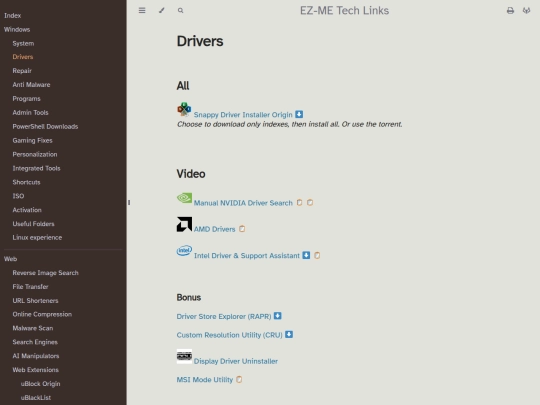Click download icon beside Custom Resolution Utility
The image size is (540, 405).
pos(289,334)
